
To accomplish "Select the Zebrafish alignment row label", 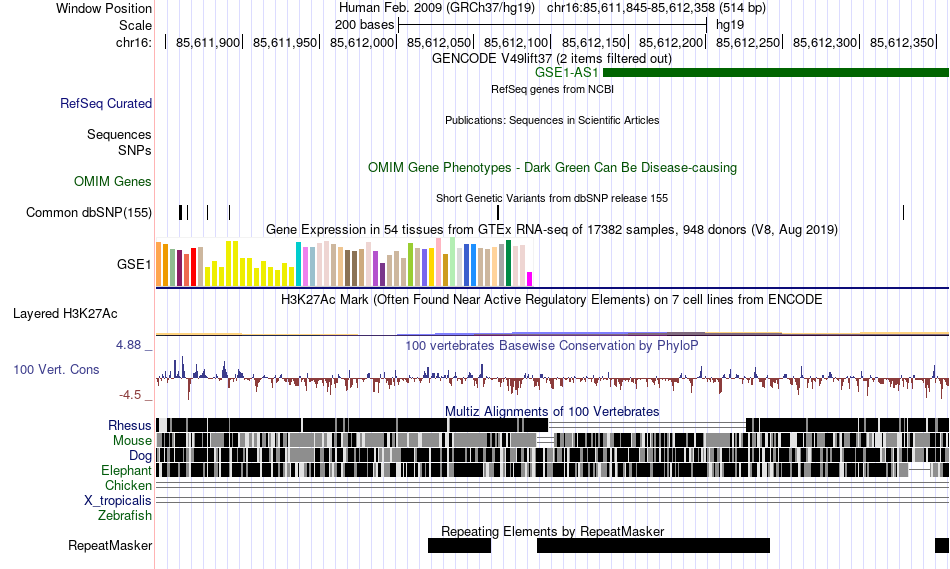I will pyautogui.click(x=125, y=516).
